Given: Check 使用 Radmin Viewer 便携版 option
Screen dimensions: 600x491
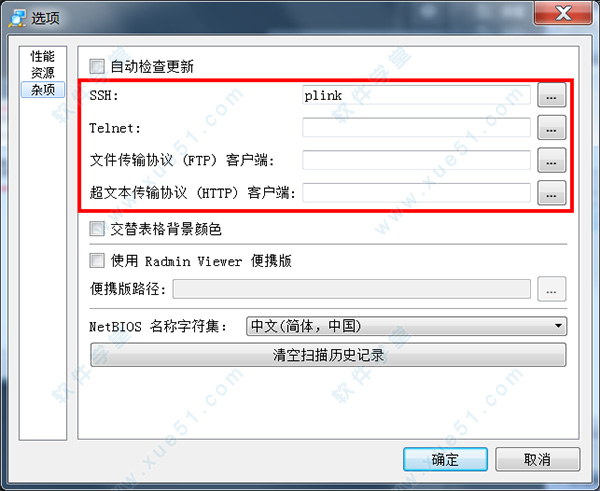Looking at the screenshot, I should coord(97,261).
